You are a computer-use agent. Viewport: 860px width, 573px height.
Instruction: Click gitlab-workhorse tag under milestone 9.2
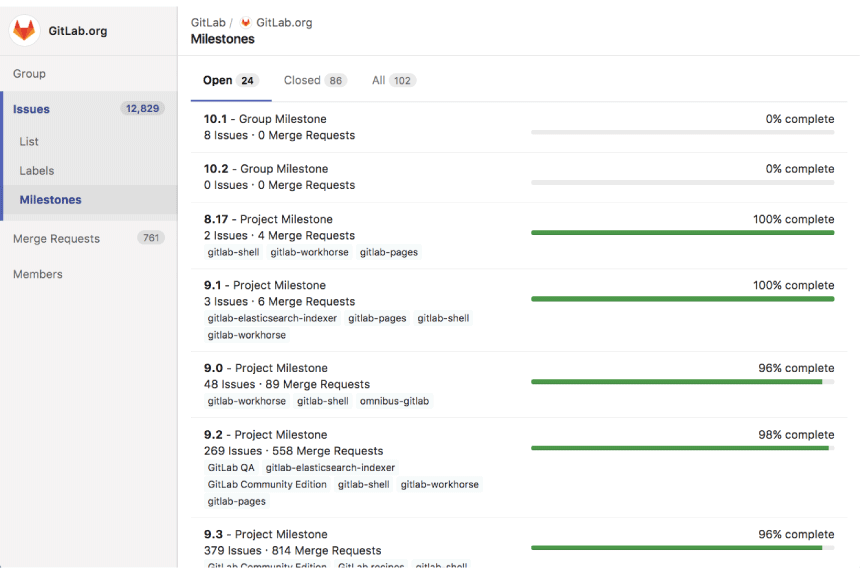coord(440,485)
